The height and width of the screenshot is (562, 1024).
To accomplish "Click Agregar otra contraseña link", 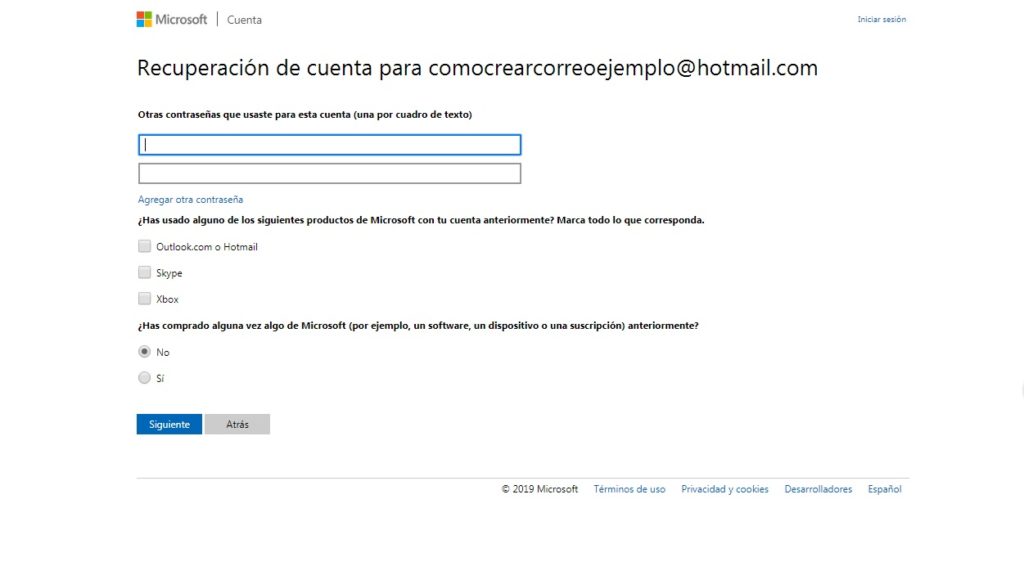I will pos(190,200).
